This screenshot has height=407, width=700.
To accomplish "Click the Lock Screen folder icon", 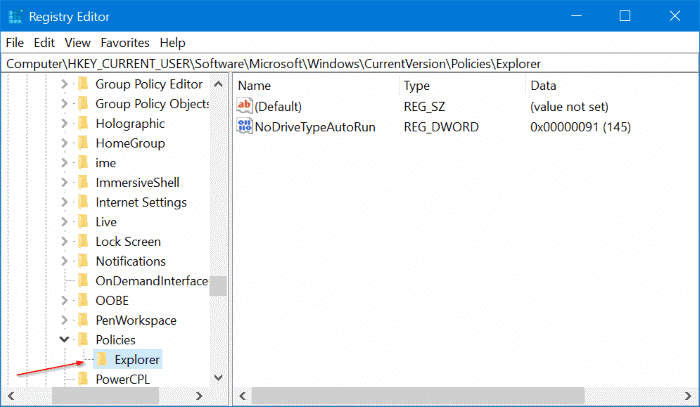I will (83, 241).
